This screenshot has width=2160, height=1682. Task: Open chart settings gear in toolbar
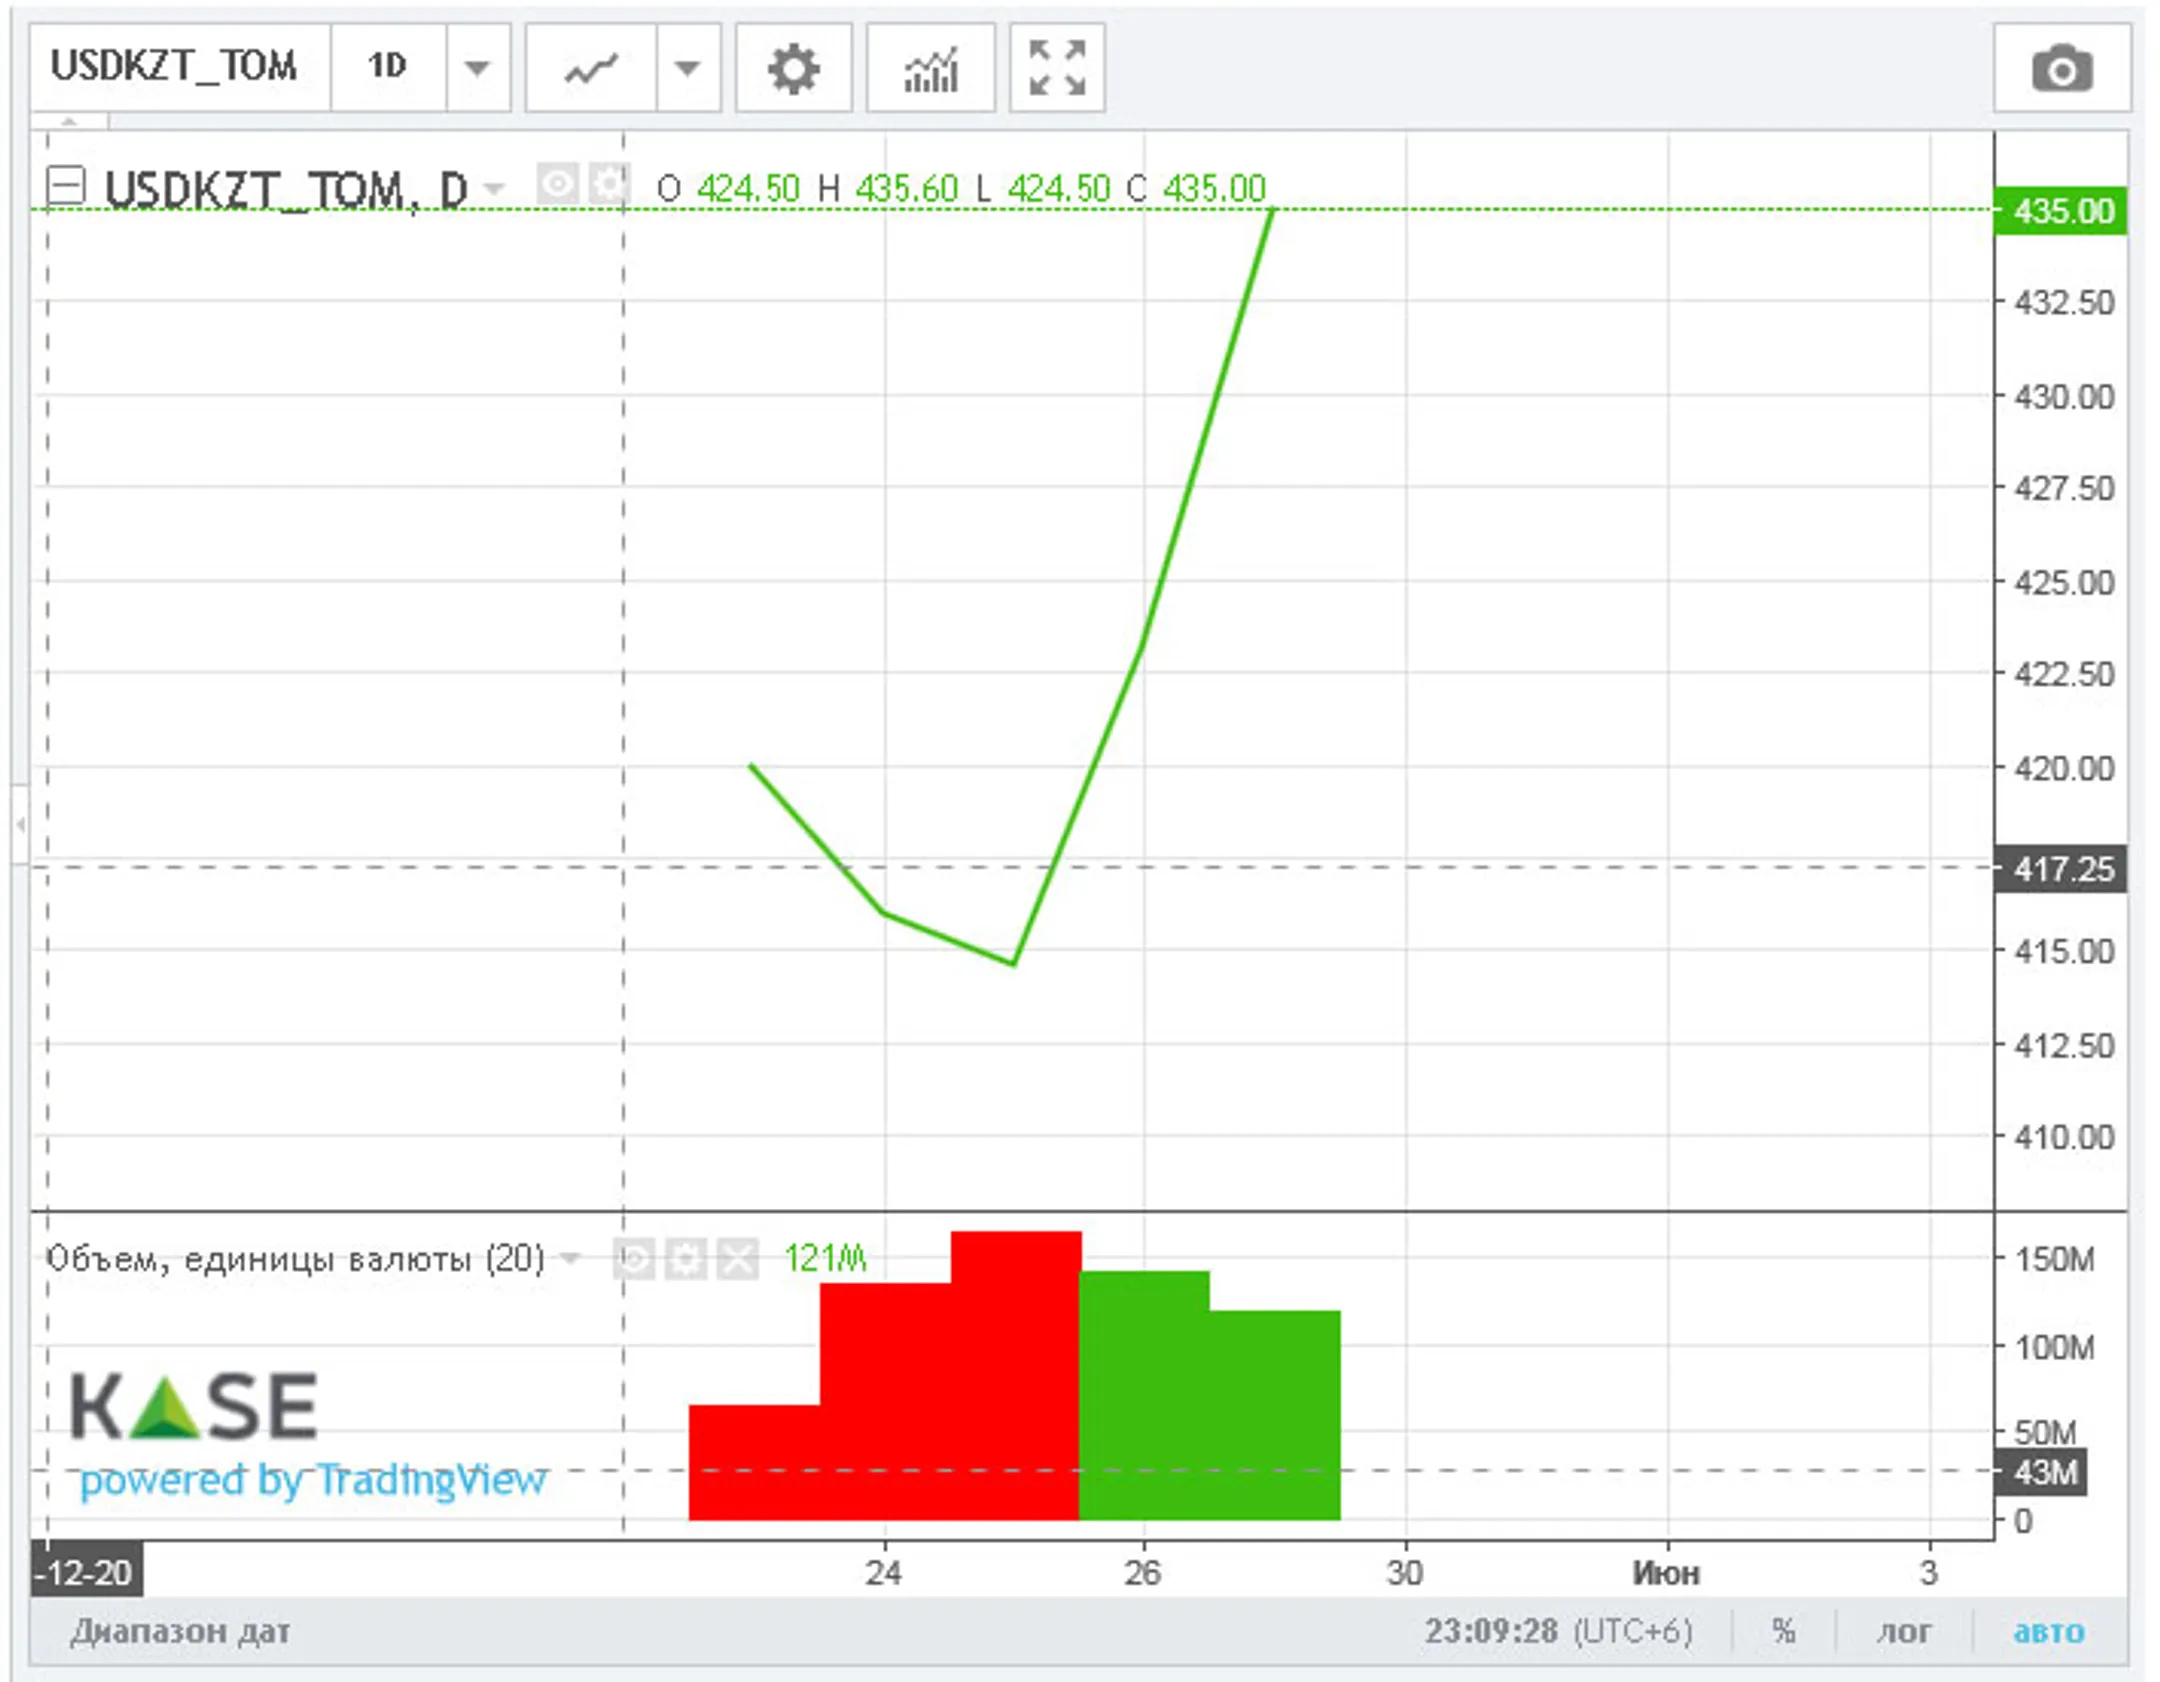click(x=793, y=69)
